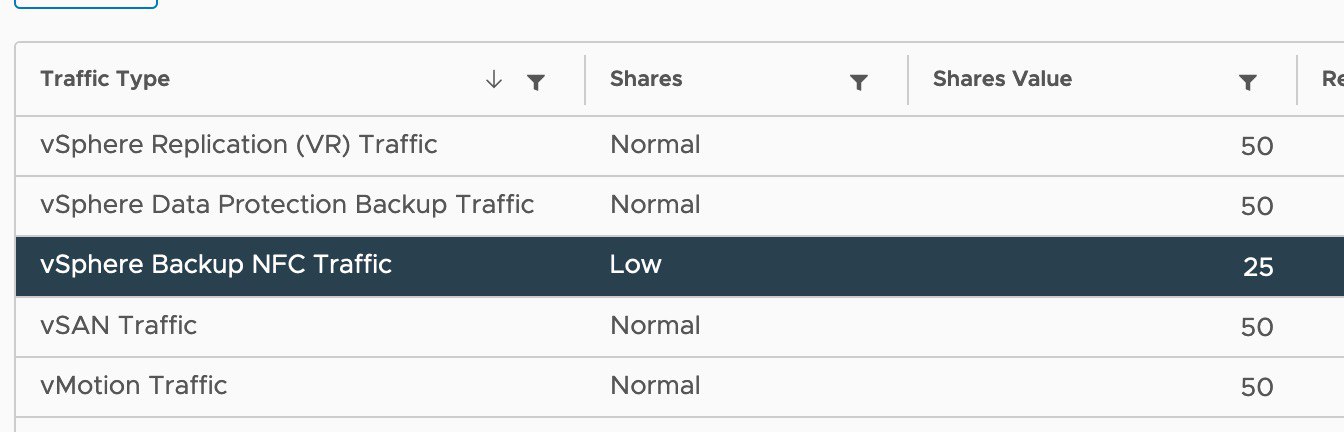Viewport: 1344px width, 432px height.
Task: Select the vSAN Traffic row
Action: [x=680, y=326]
